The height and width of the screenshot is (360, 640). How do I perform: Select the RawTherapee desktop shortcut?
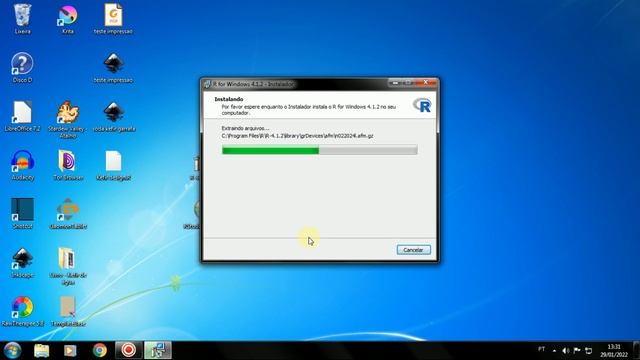click(x=22, y=311)
